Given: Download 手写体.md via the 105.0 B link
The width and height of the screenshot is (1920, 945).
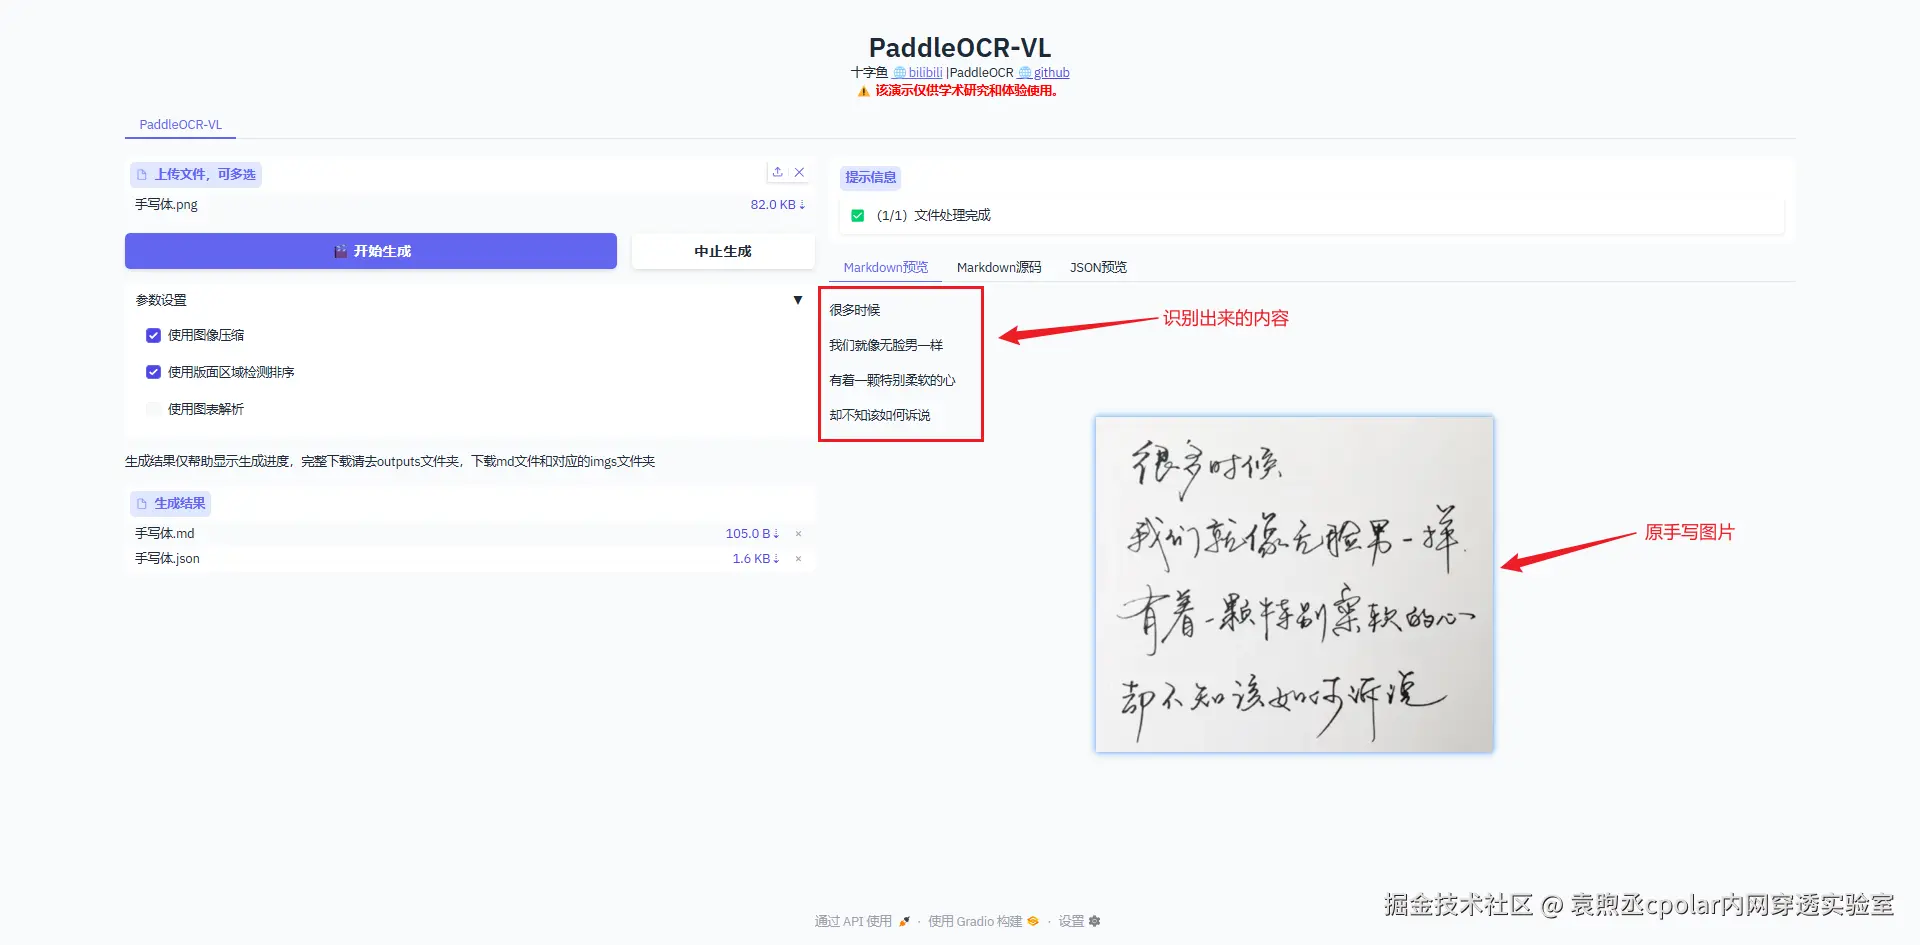Looking at the screenshot, I should click(752, 534).
